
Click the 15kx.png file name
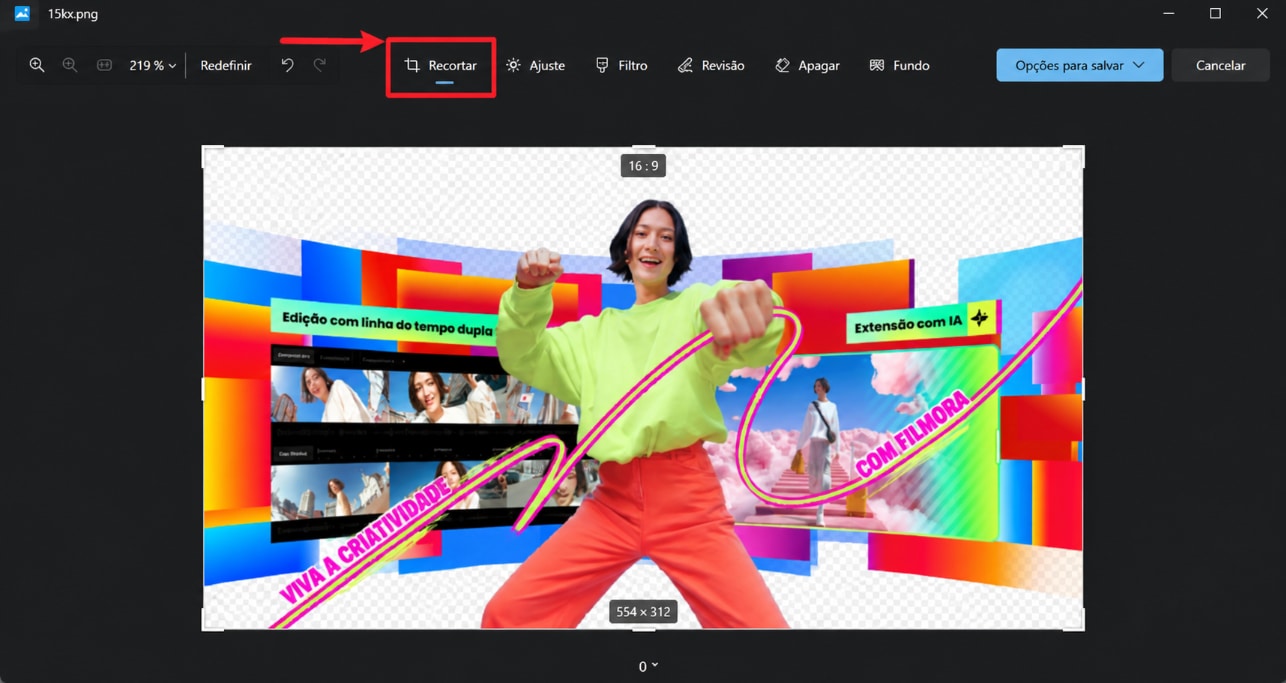[x=73, y=14]
